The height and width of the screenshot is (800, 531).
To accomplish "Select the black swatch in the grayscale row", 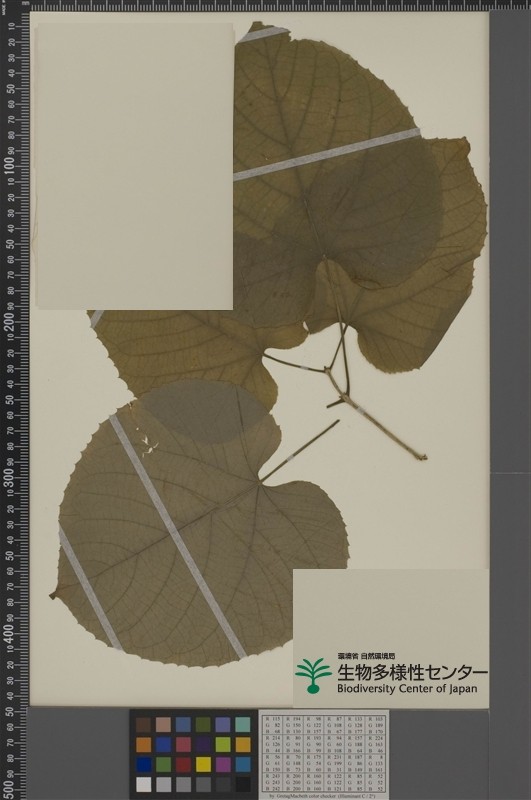I will point(243,784).
